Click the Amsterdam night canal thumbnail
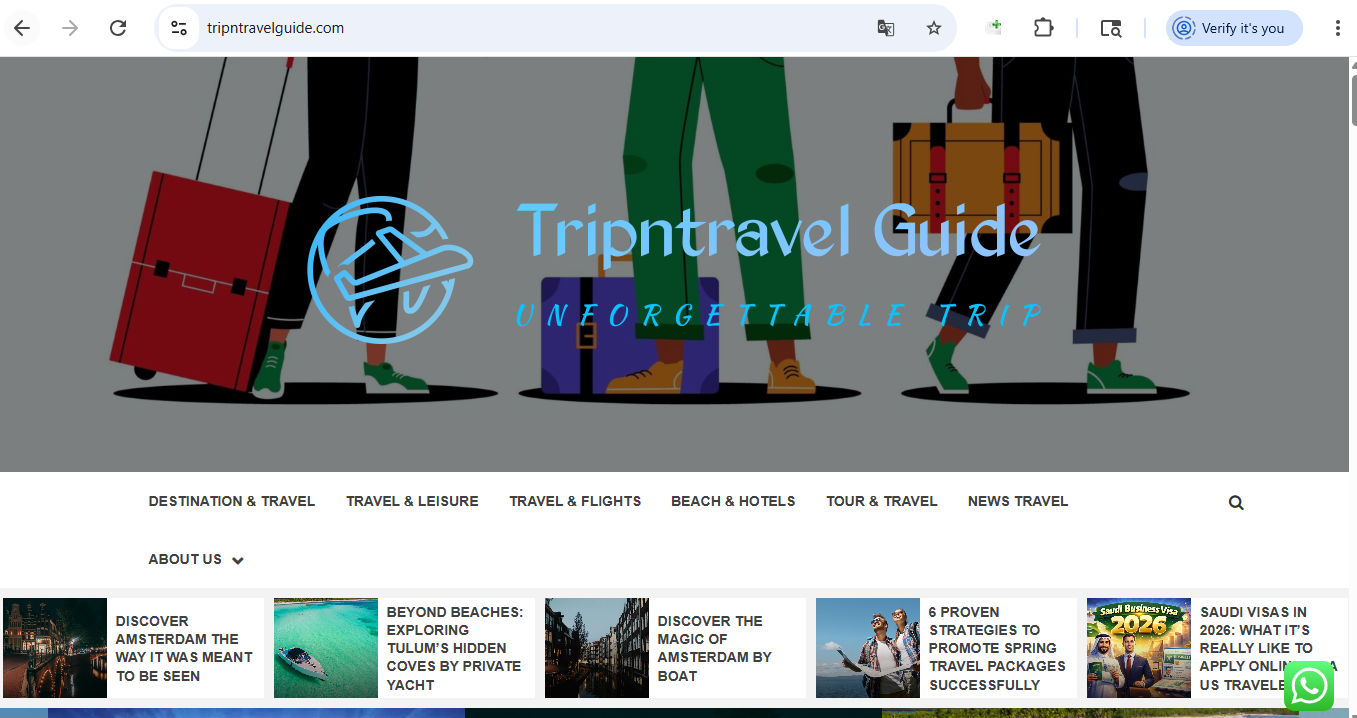This screenshot has width=1357, height=718. [55, 648]
